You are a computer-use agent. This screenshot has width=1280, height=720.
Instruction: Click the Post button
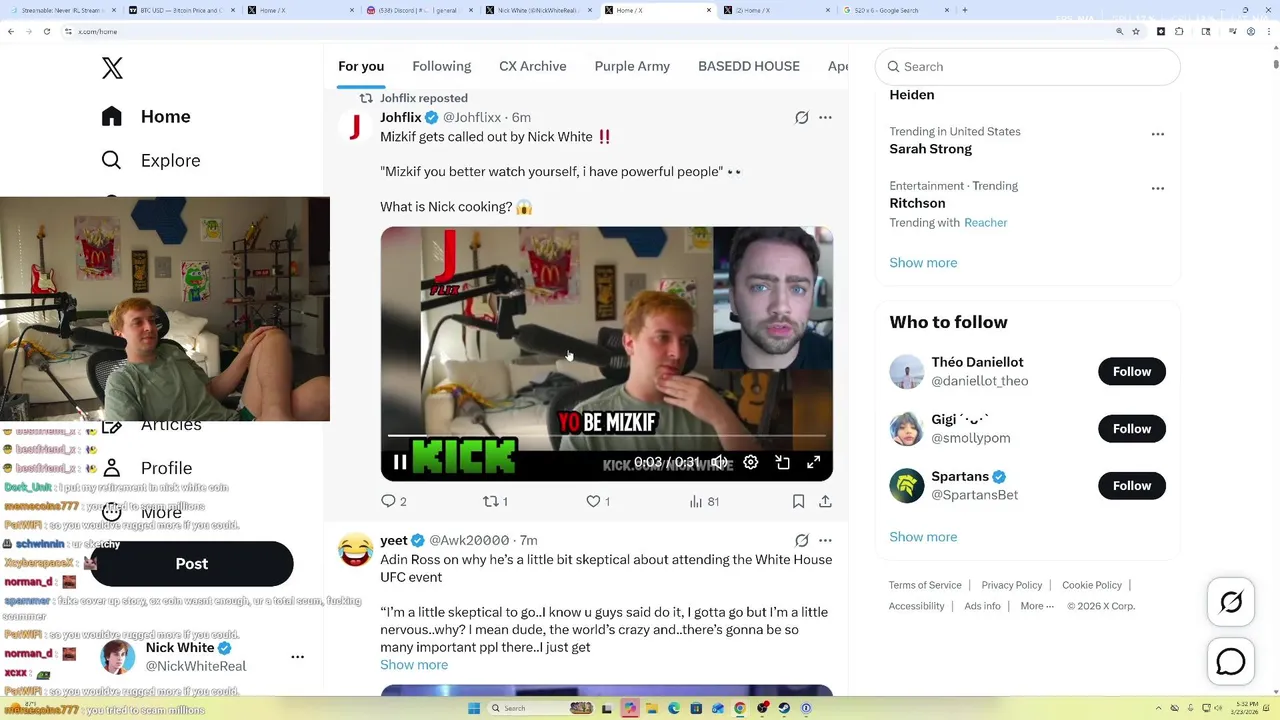(x=192, y=564)
